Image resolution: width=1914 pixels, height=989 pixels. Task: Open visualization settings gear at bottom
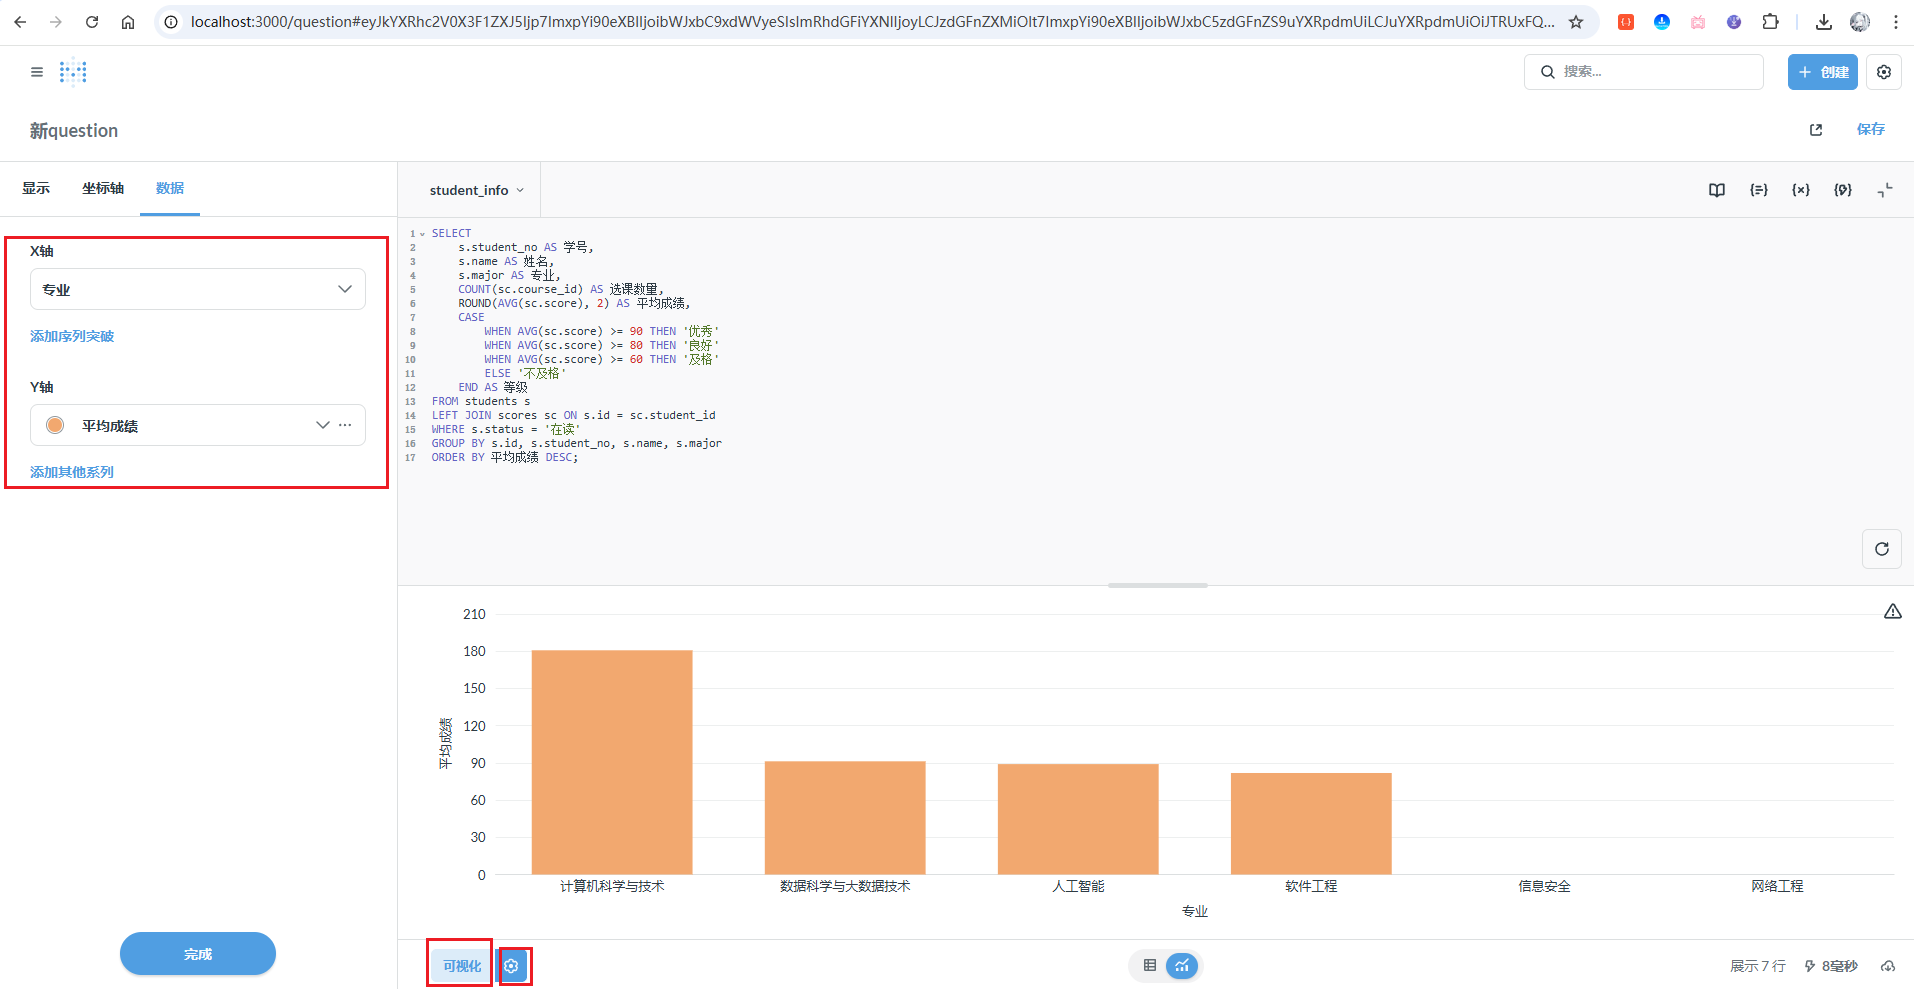point(512,966)
